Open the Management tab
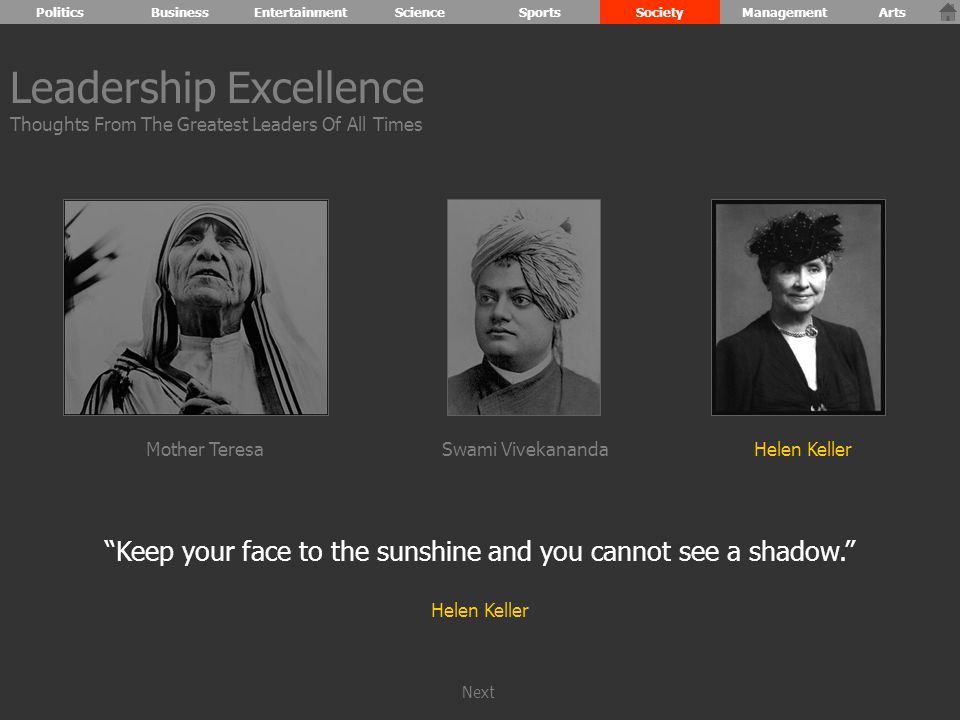 pos(784,12)
